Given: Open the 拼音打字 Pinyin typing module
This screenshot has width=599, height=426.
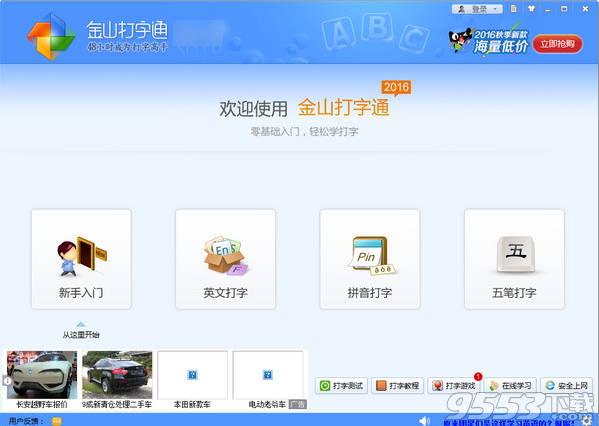Looking at the screenshot, I should [x=370, y=259].
